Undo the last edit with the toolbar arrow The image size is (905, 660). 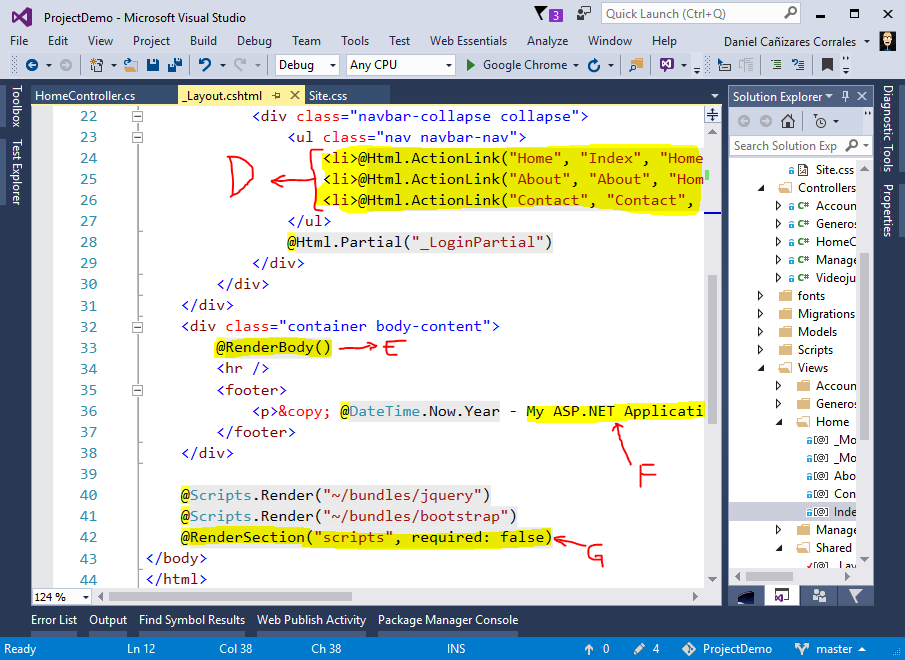(x=204, y=65)
